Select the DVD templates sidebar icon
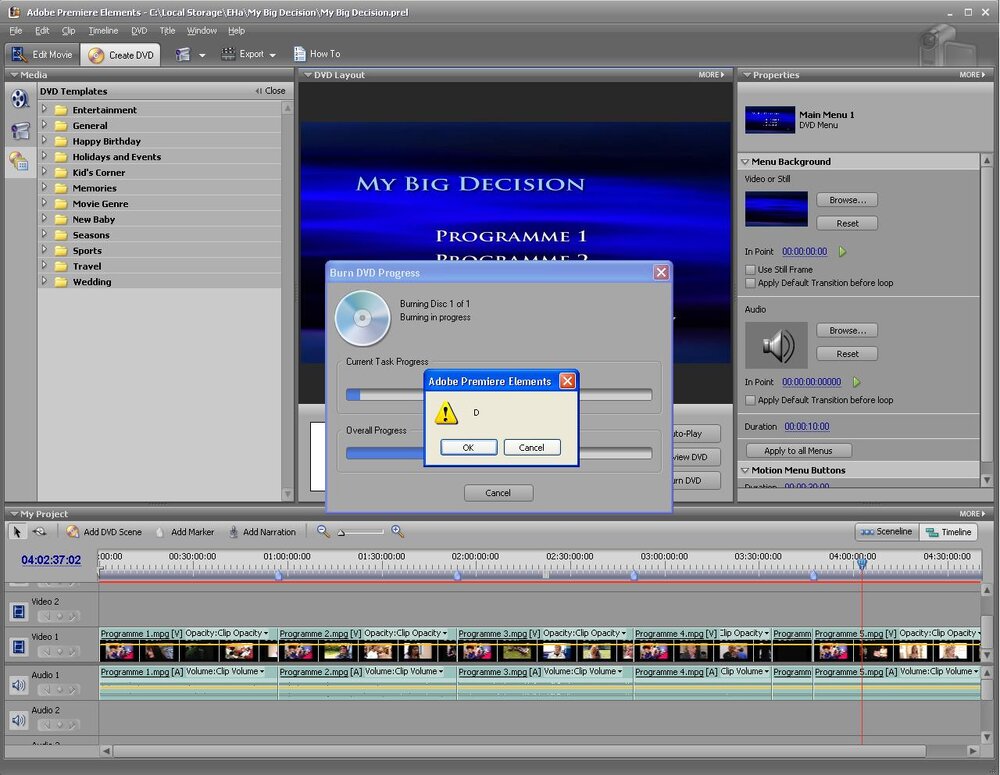 tap(19, 161)
